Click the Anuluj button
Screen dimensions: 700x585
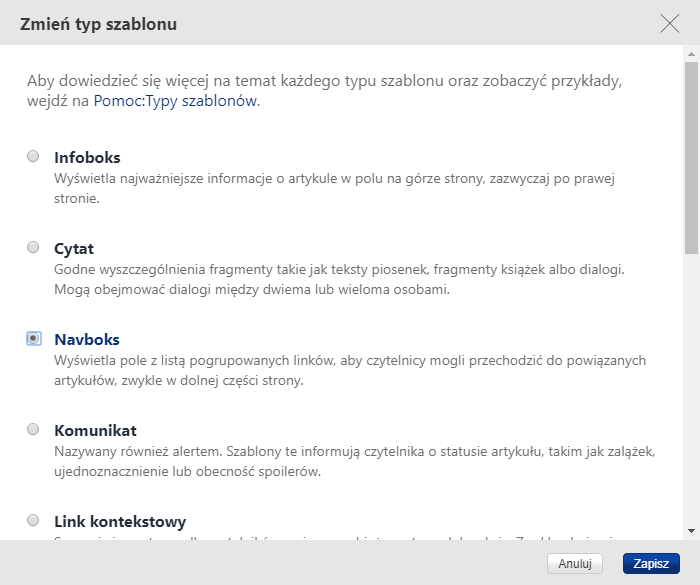[575, 564]
